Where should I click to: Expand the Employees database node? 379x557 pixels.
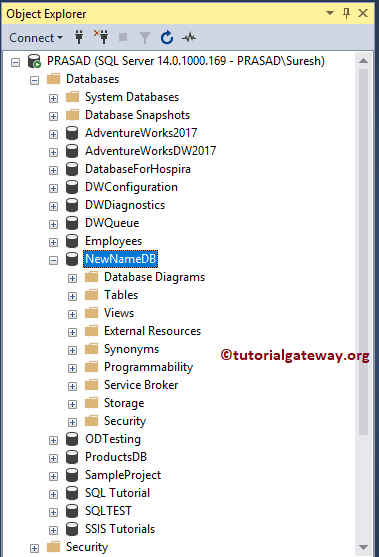click(53, 243)
